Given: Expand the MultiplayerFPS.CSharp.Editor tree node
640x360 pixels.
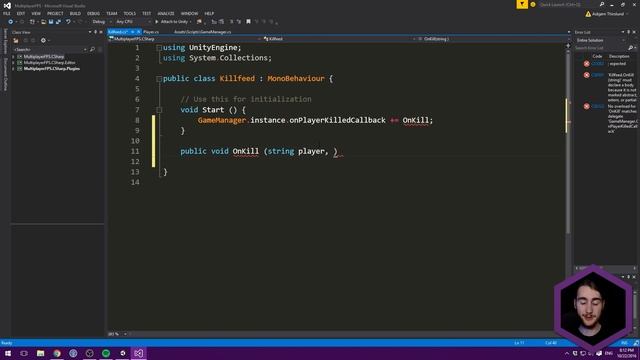Looking at the screenshot, I should (x=13, y=63).
